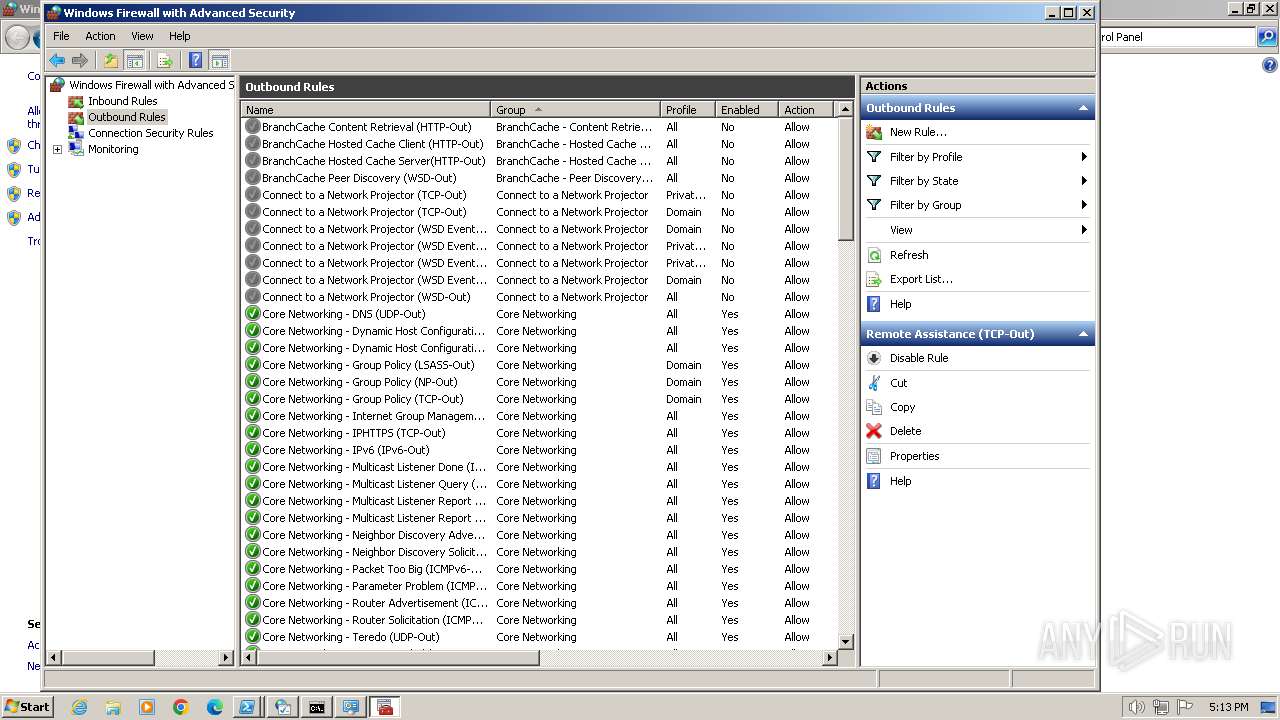The image size is (1280, 720).
Task: Open the File menu
Action: tap(61, 36)
